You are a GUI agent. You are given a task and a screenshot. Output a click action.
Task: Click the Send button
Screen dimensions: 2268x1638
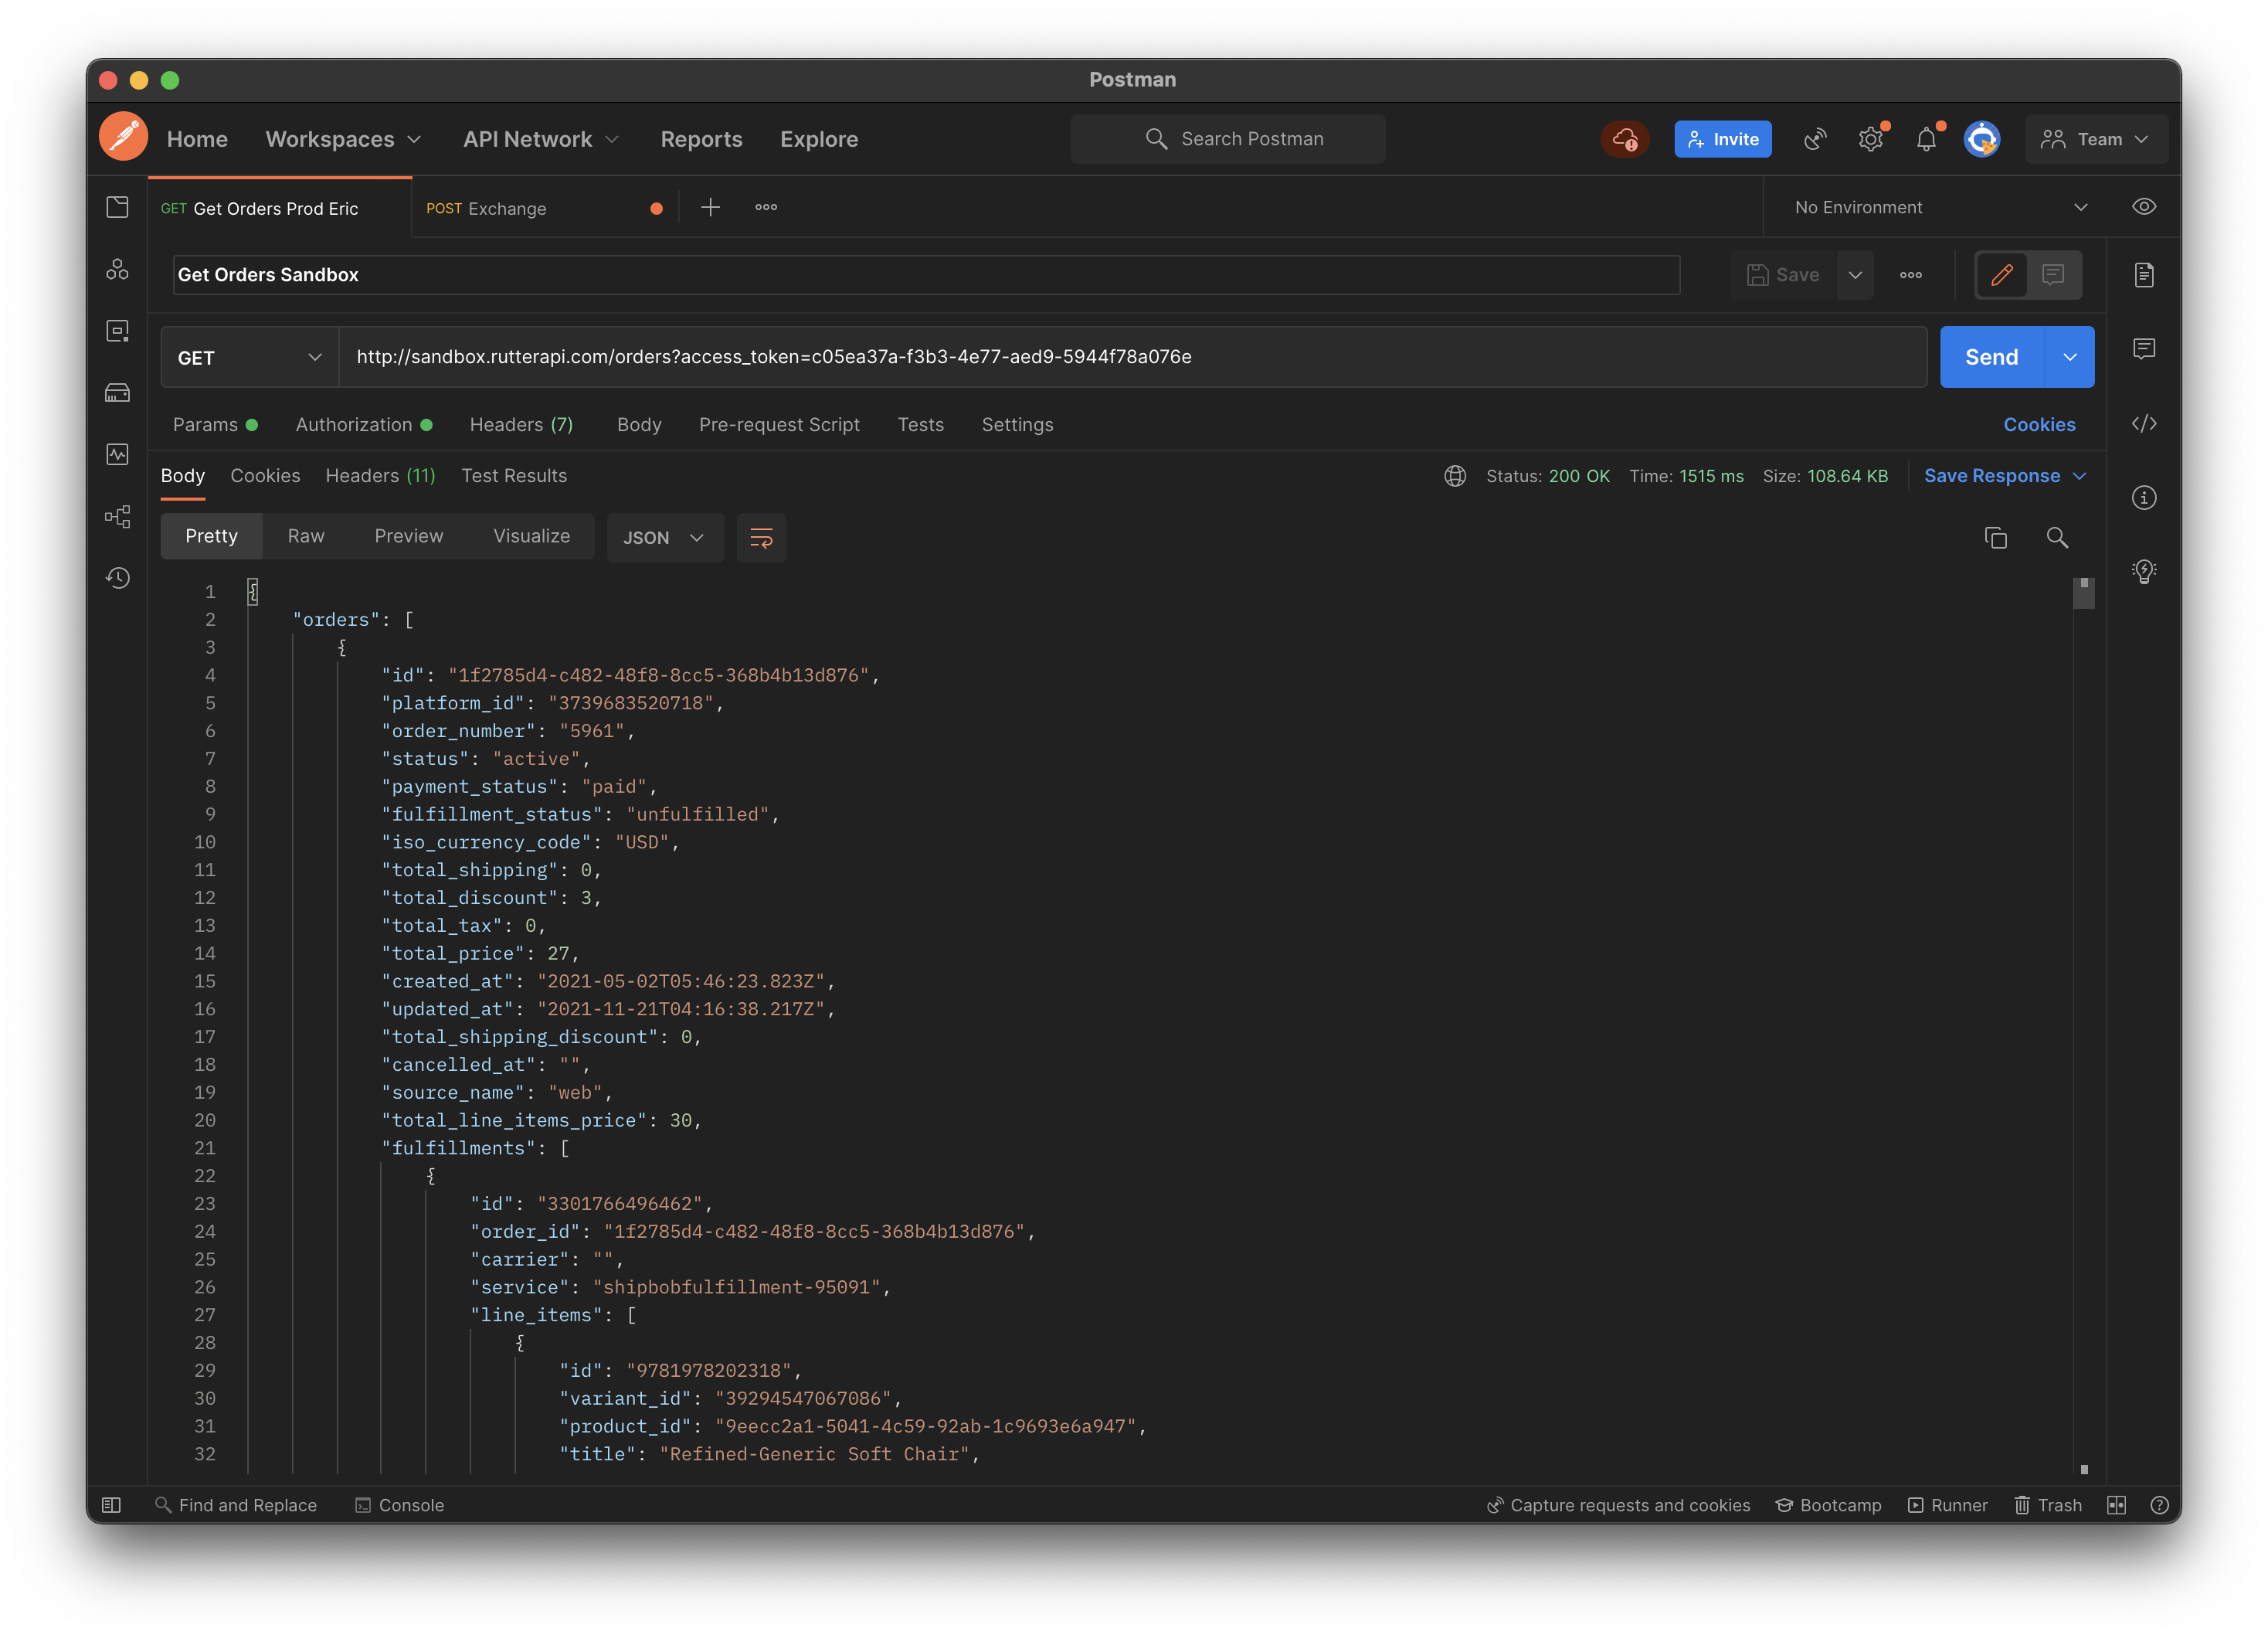tap(1991, 357)
